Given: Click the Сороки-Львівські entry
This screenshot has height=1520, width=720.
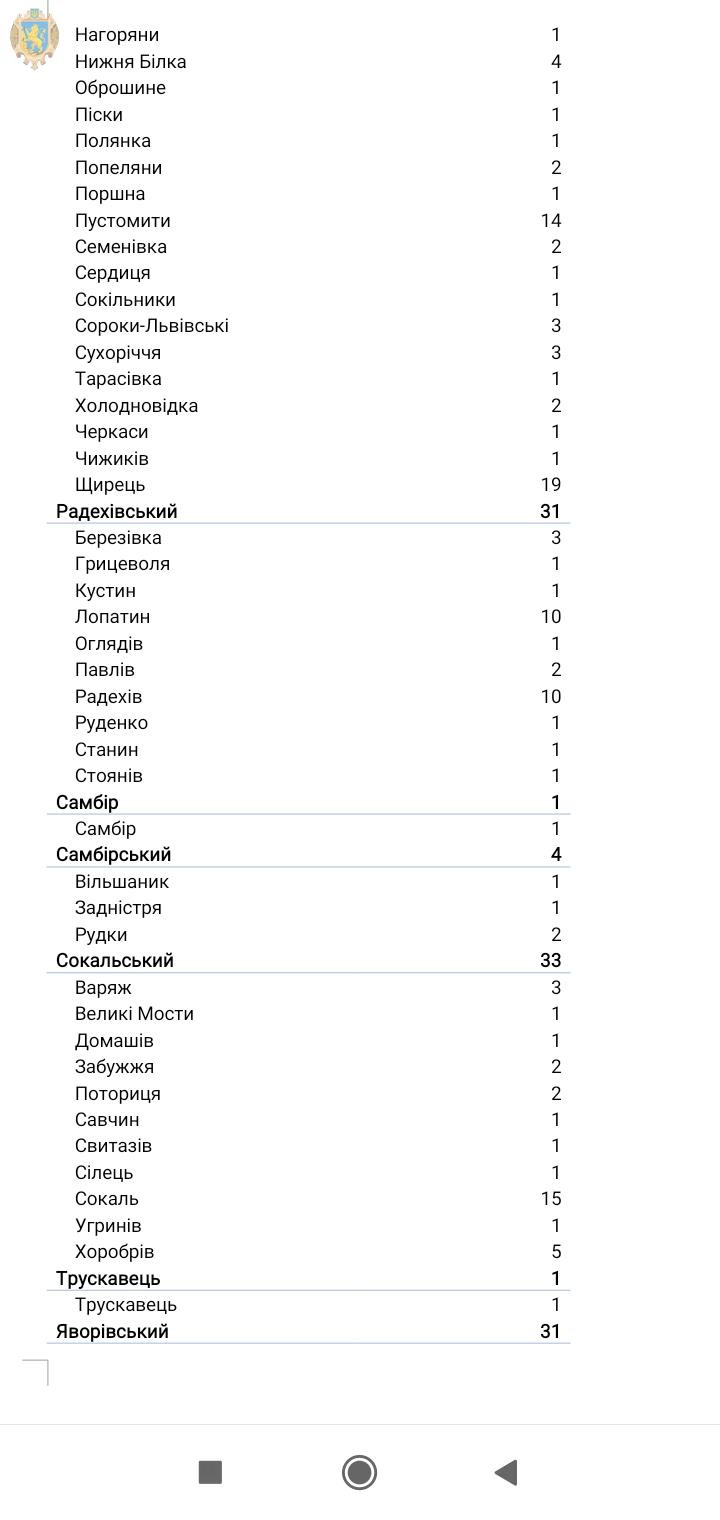Looking at the screenshot, I should 152,326.
